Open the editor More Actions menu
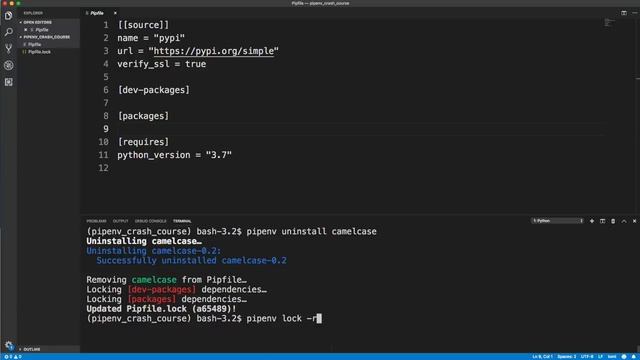The width and height of the screenshot is (640, 360). [635, 13]
